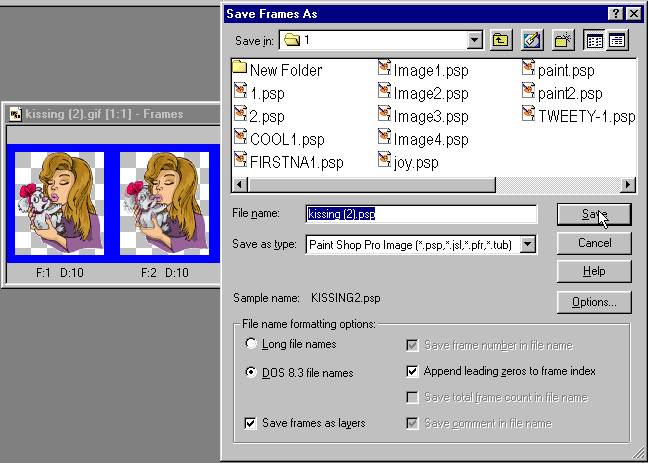Click the Image1.psp file name
Viewport: 648px width, 463px height.
pos(431,71)
